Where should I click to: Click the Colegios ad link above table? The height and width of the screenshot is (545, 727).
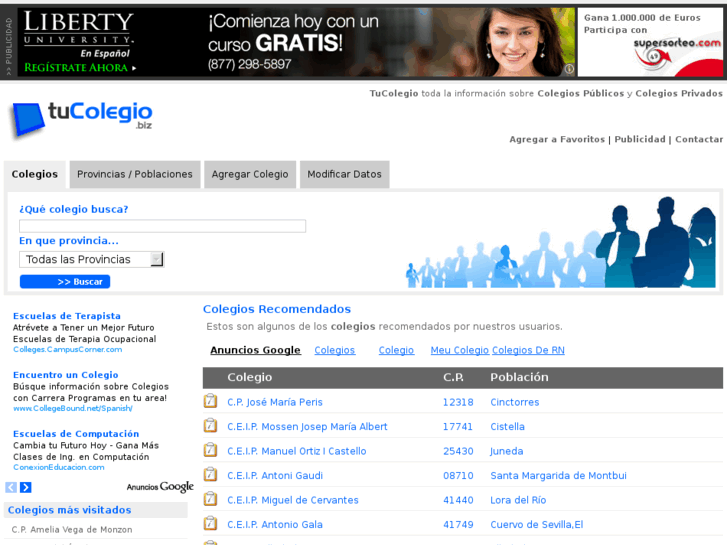pyautogui.click(x=335, y=350)
